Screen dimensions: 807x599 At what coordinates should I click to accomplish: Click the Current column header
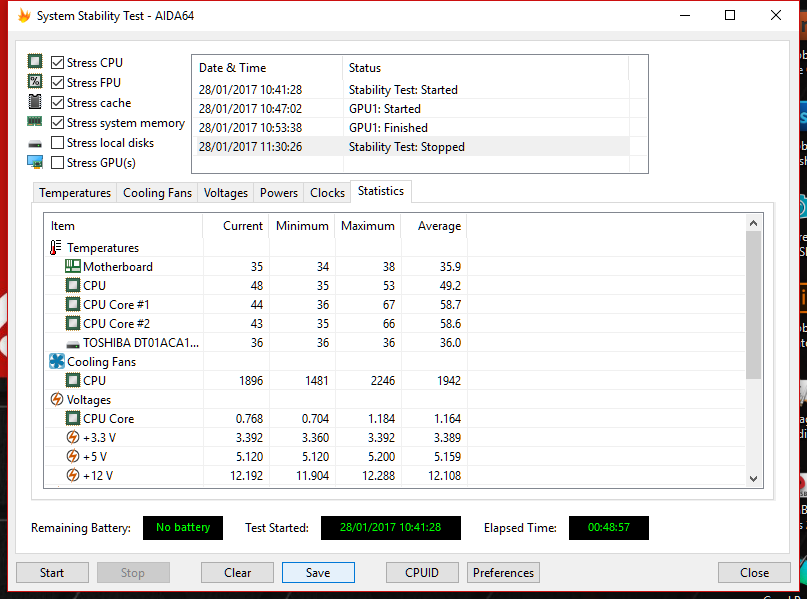click(x=236, y=226)
